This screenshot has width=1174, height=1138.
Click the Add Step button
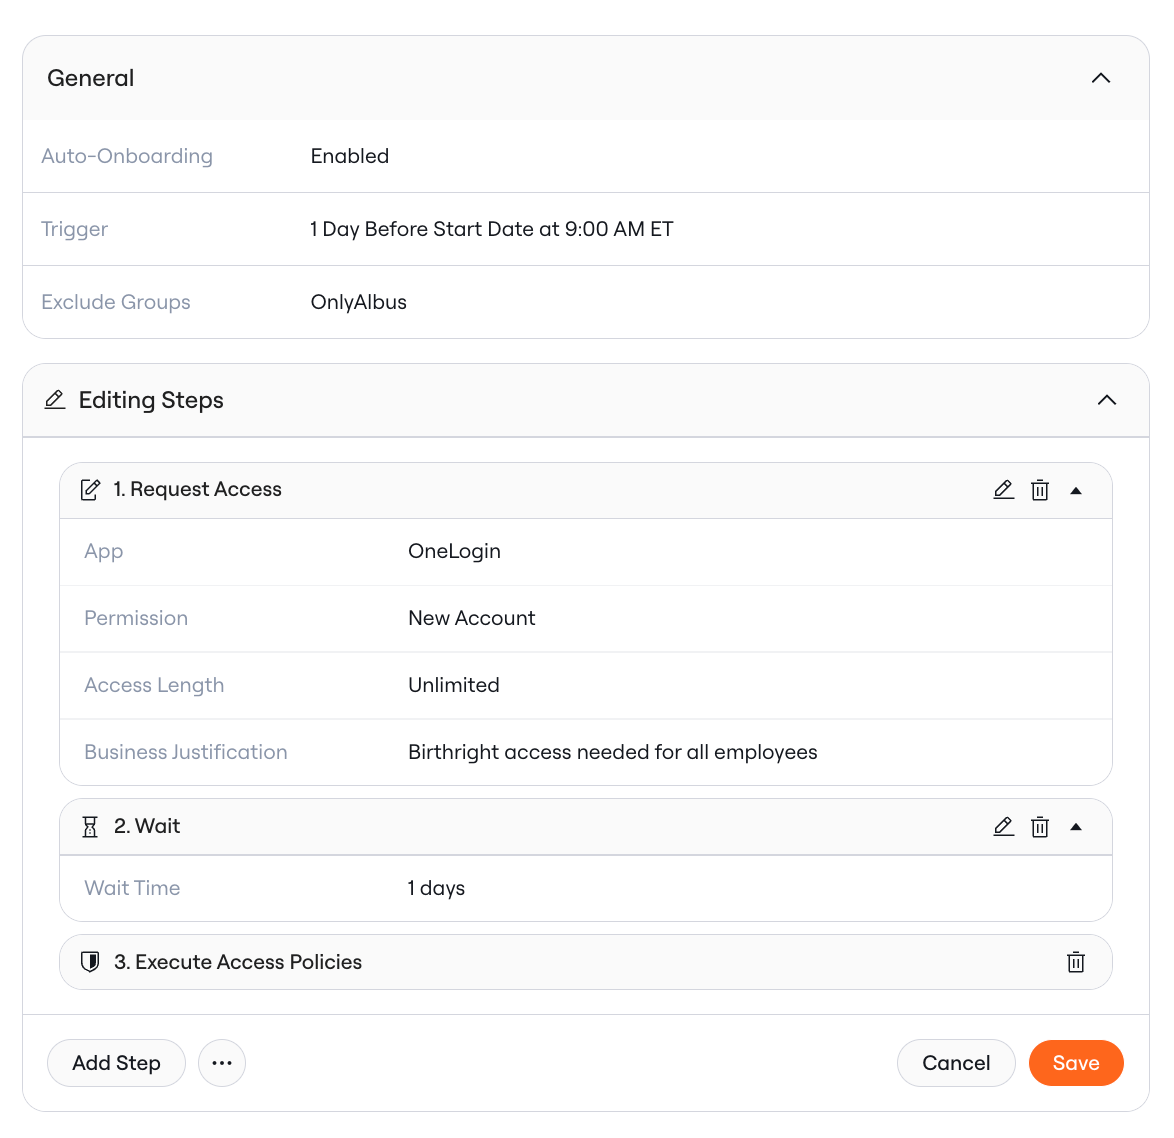tap(116, 1062)
